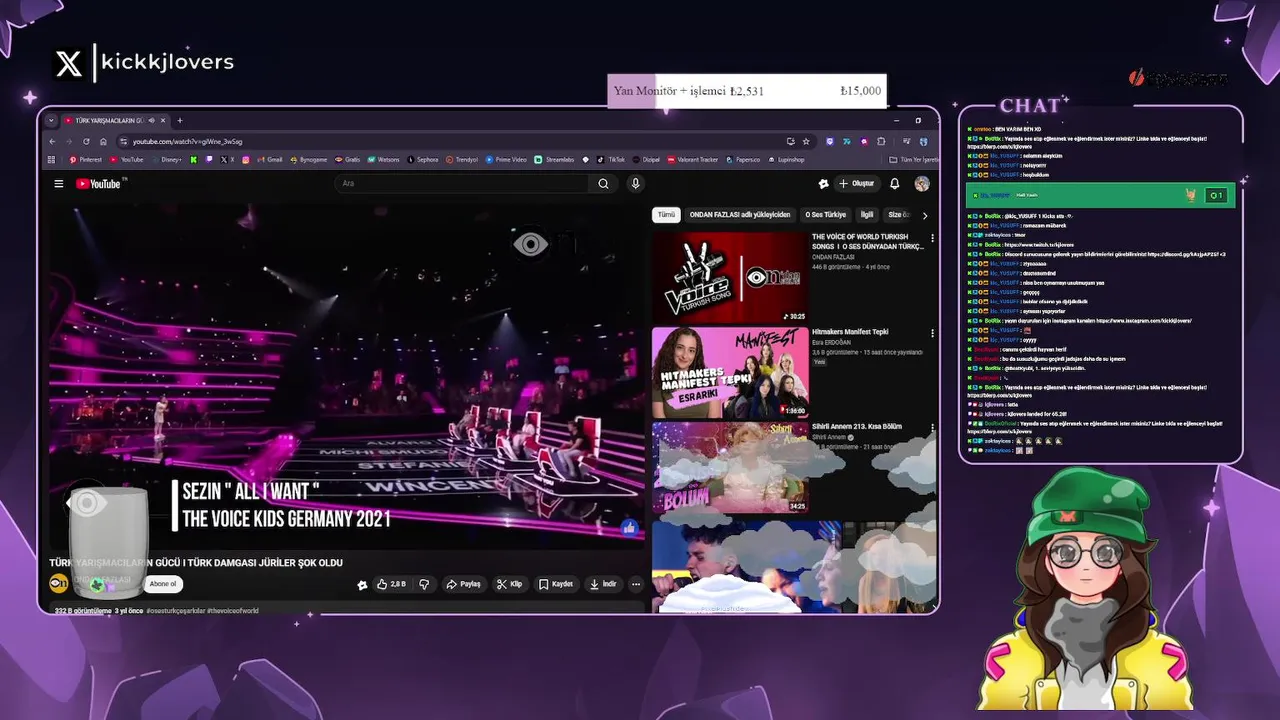The height and width of the screenshot is (720, 1280).
Task: Like the video with thumbs up
Action: pyautogui.click(x=391, y=584)
